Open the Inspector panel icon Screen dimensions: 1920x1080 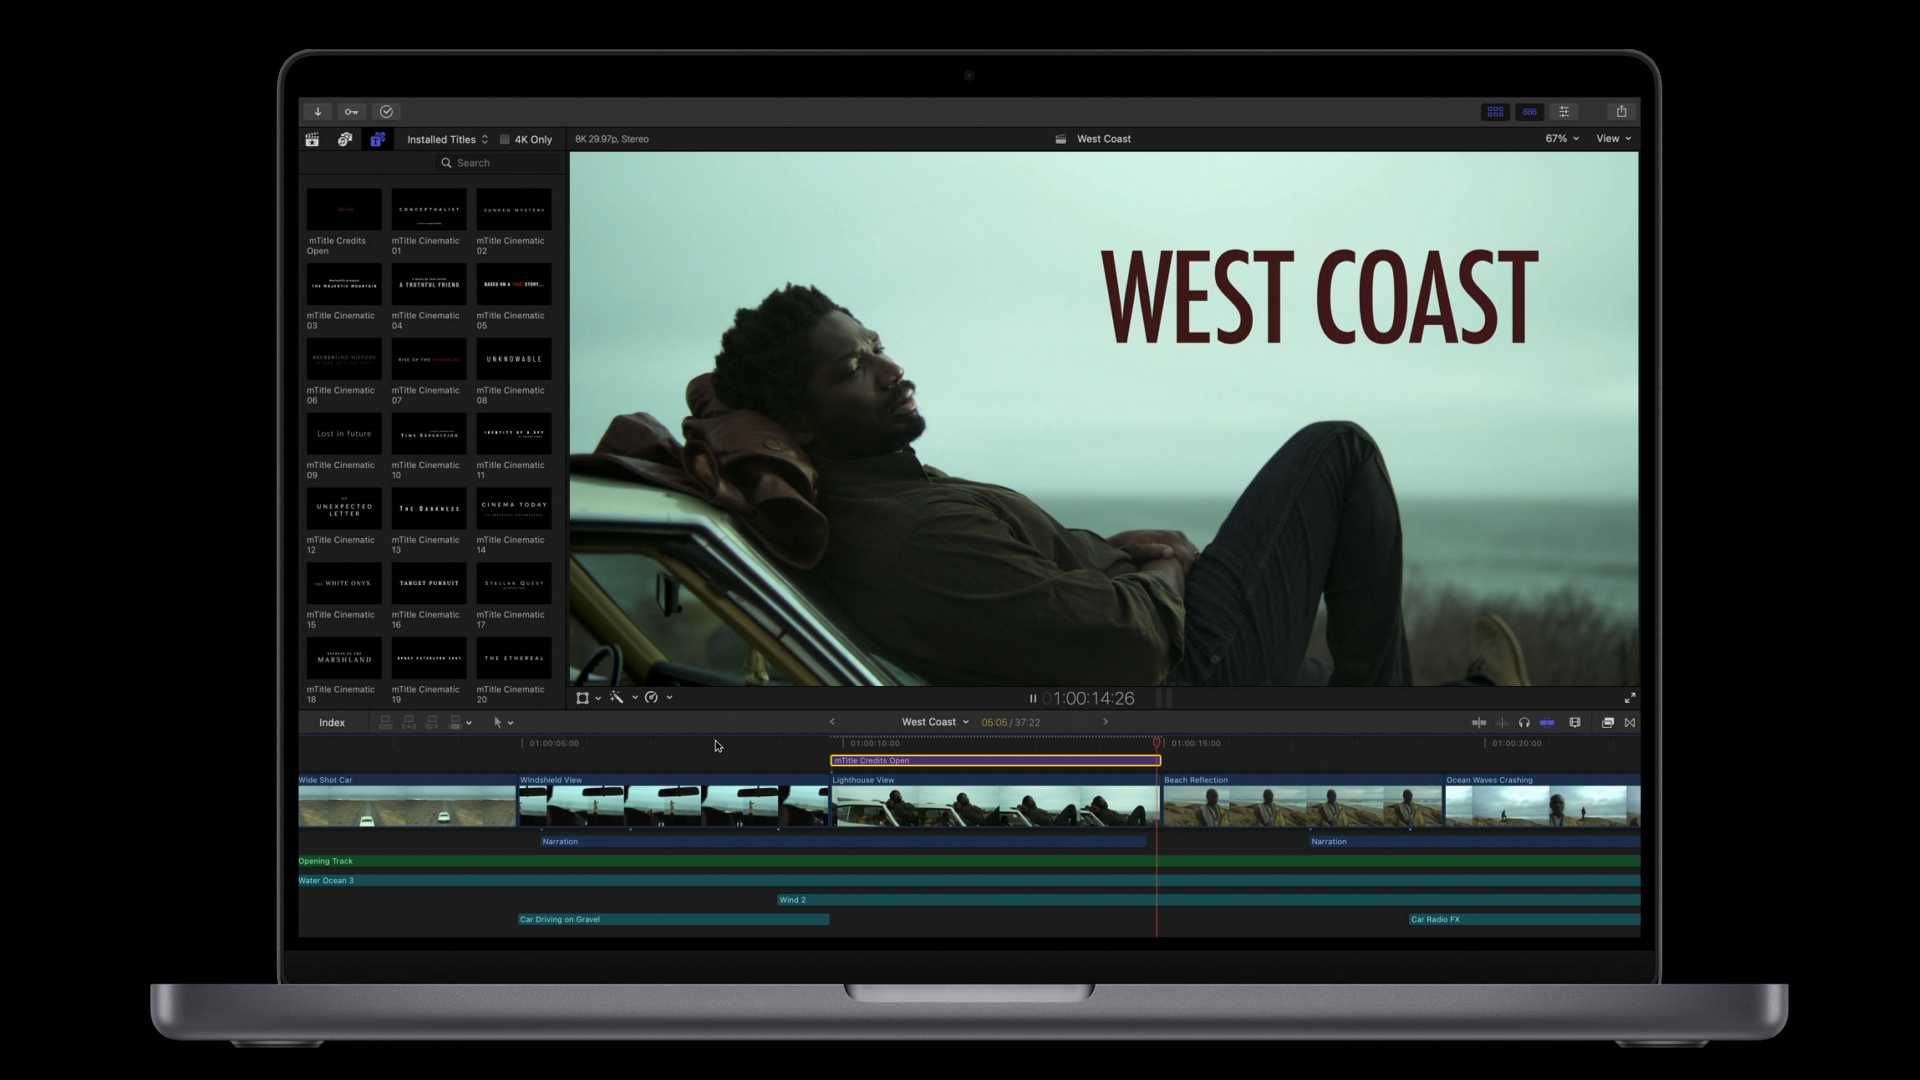tap(1565, 111)
